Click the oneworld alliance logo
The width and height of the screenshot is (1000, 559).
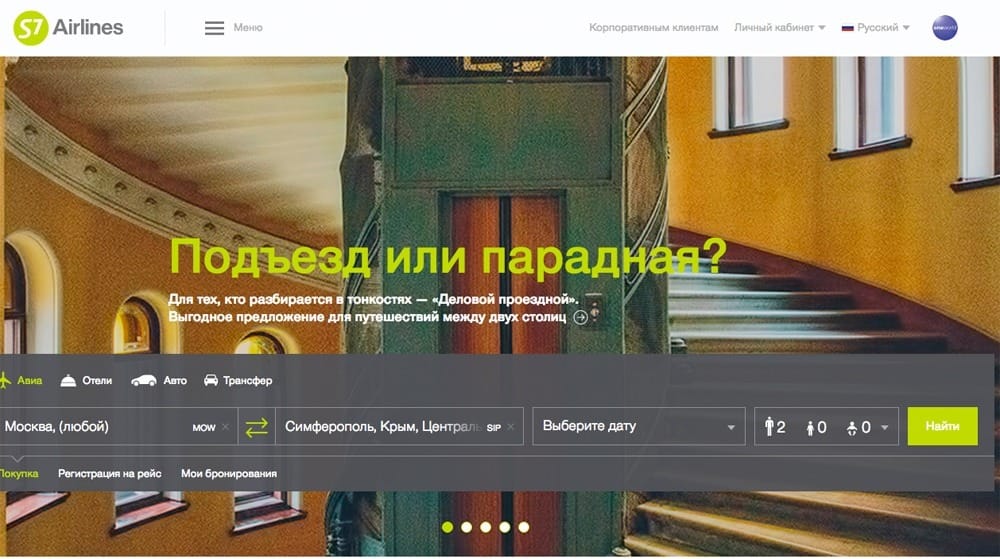pos(944,28)
